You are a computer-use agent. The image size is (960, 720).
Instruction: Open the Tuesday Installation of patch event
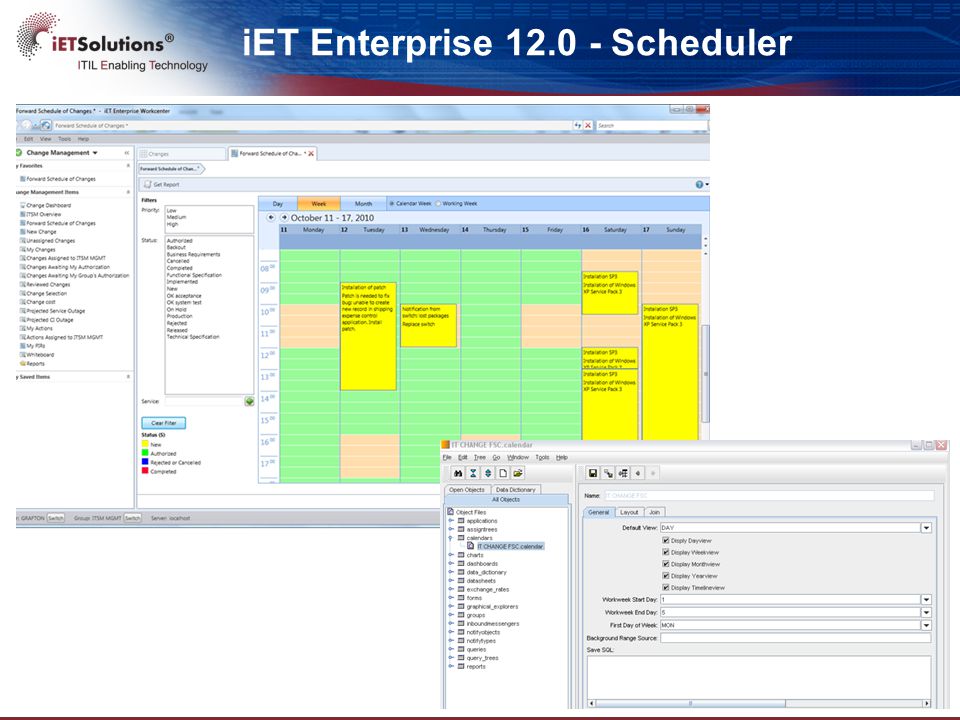pyautogui.click(x=368, y=336)
